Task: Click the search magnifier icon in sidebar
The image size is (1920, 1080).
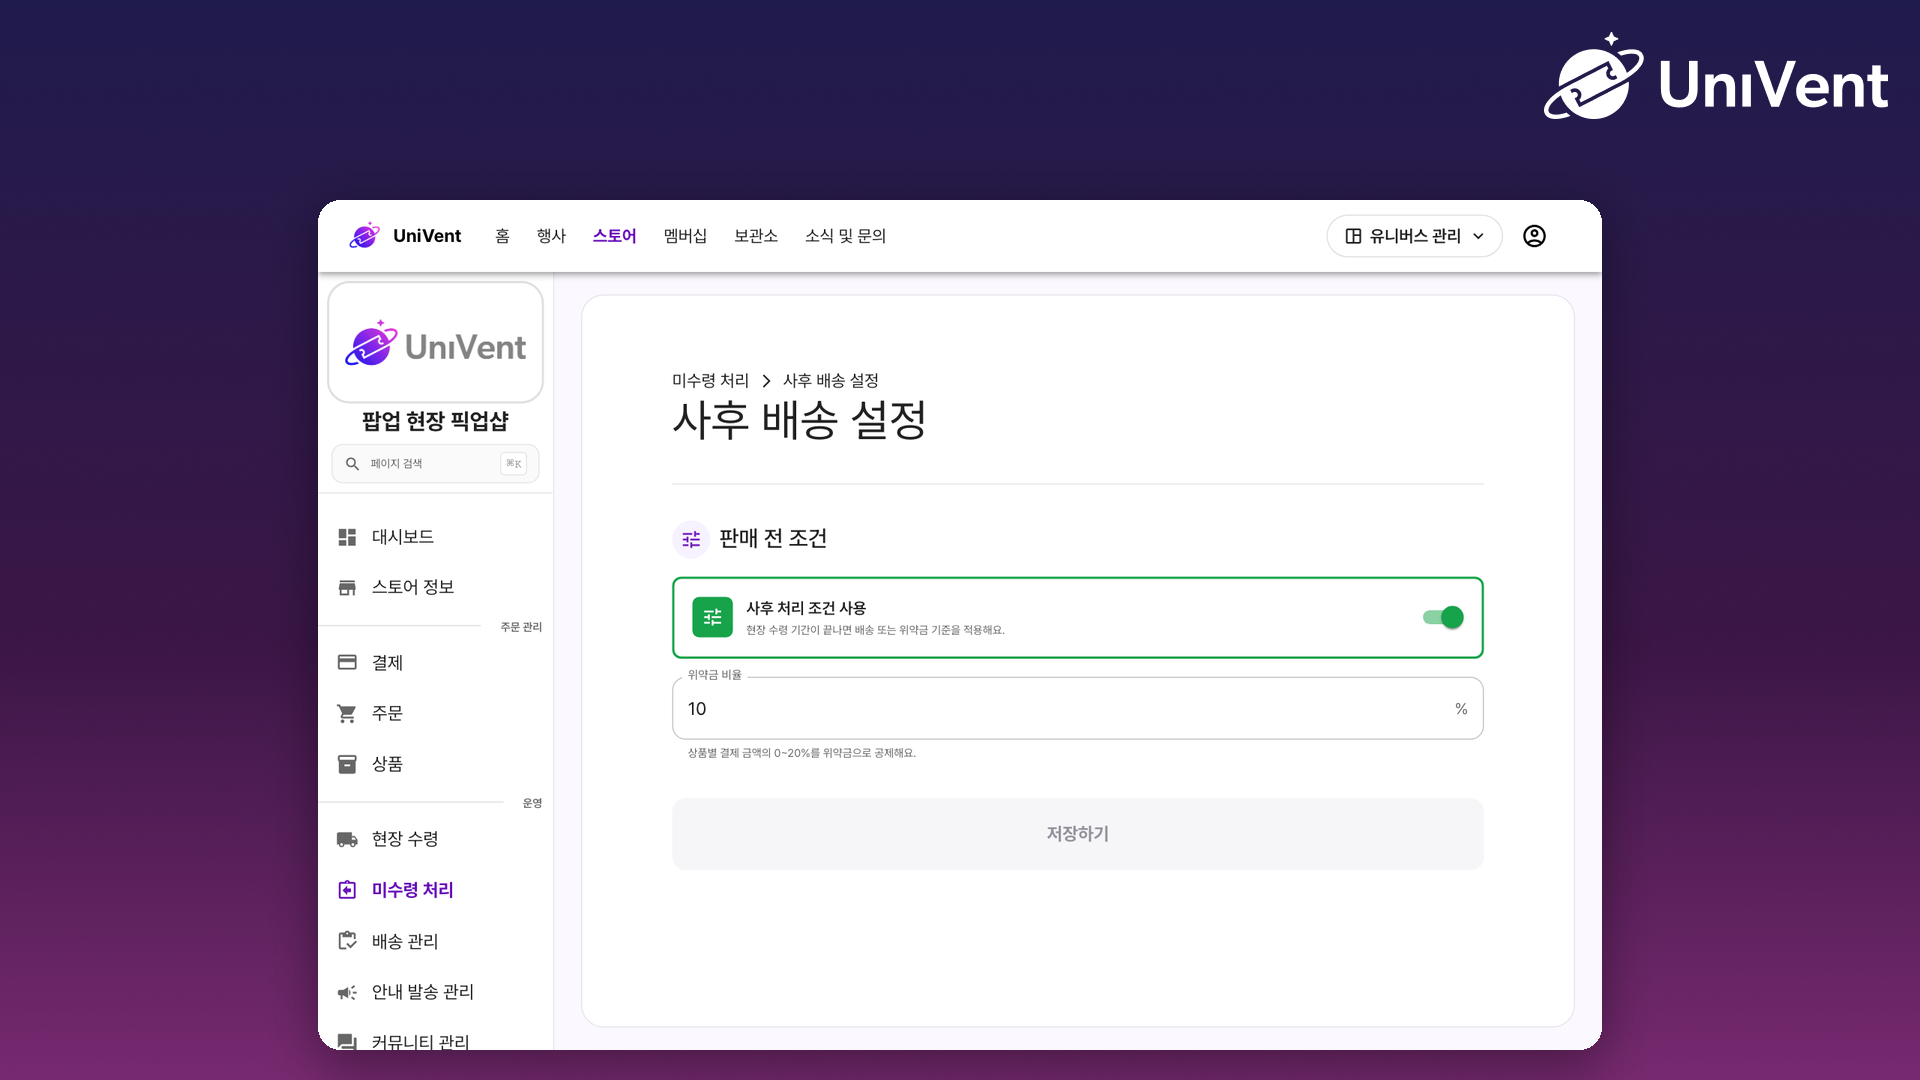Action: [x=352, y=464]
